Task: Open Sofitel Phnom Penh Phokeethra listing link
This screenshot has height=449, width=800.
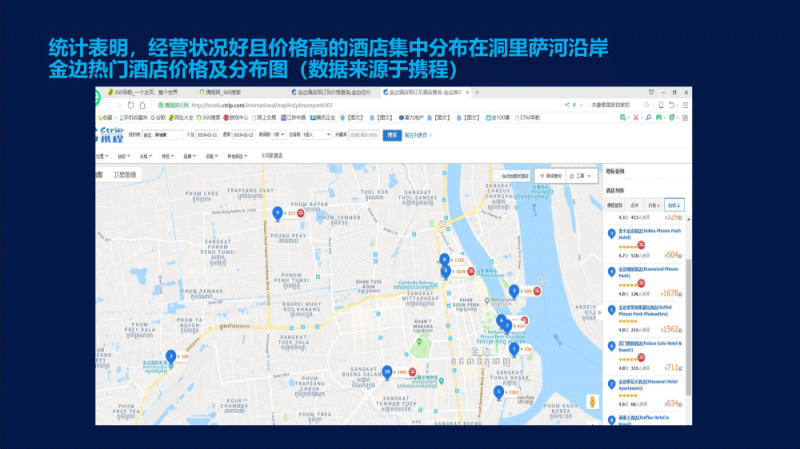Action: click(645, 311)
